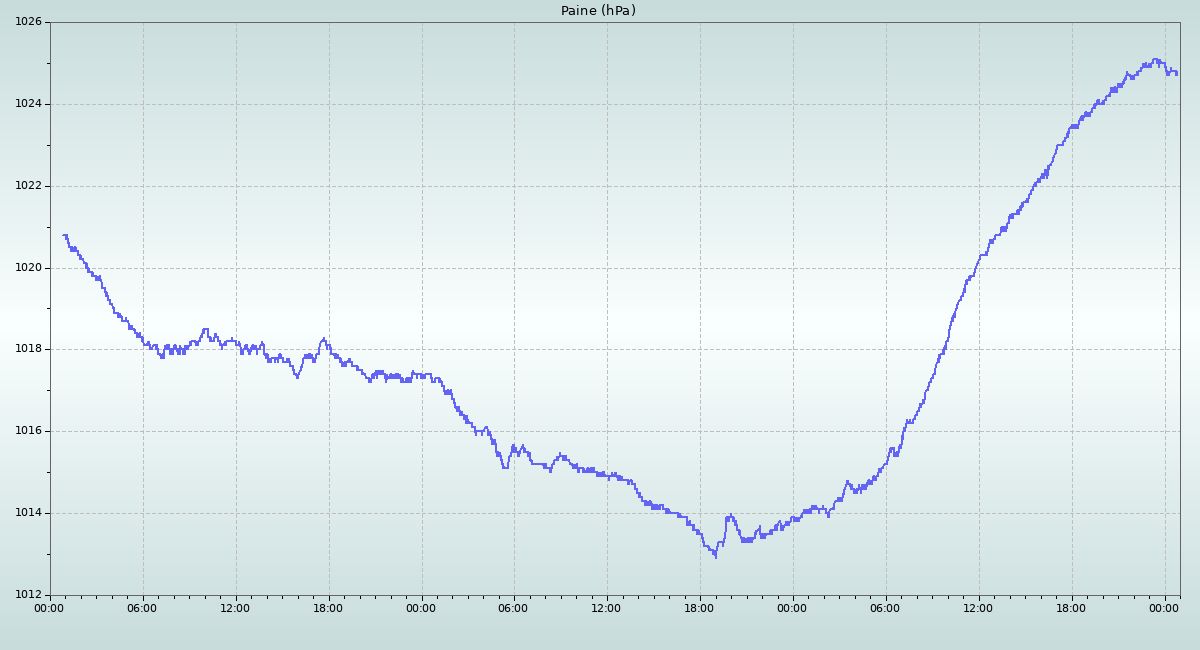Viewport: 1200px width, 650px height.
Task: Click the lowest point of the pressure curve
Action: point(715,556)
